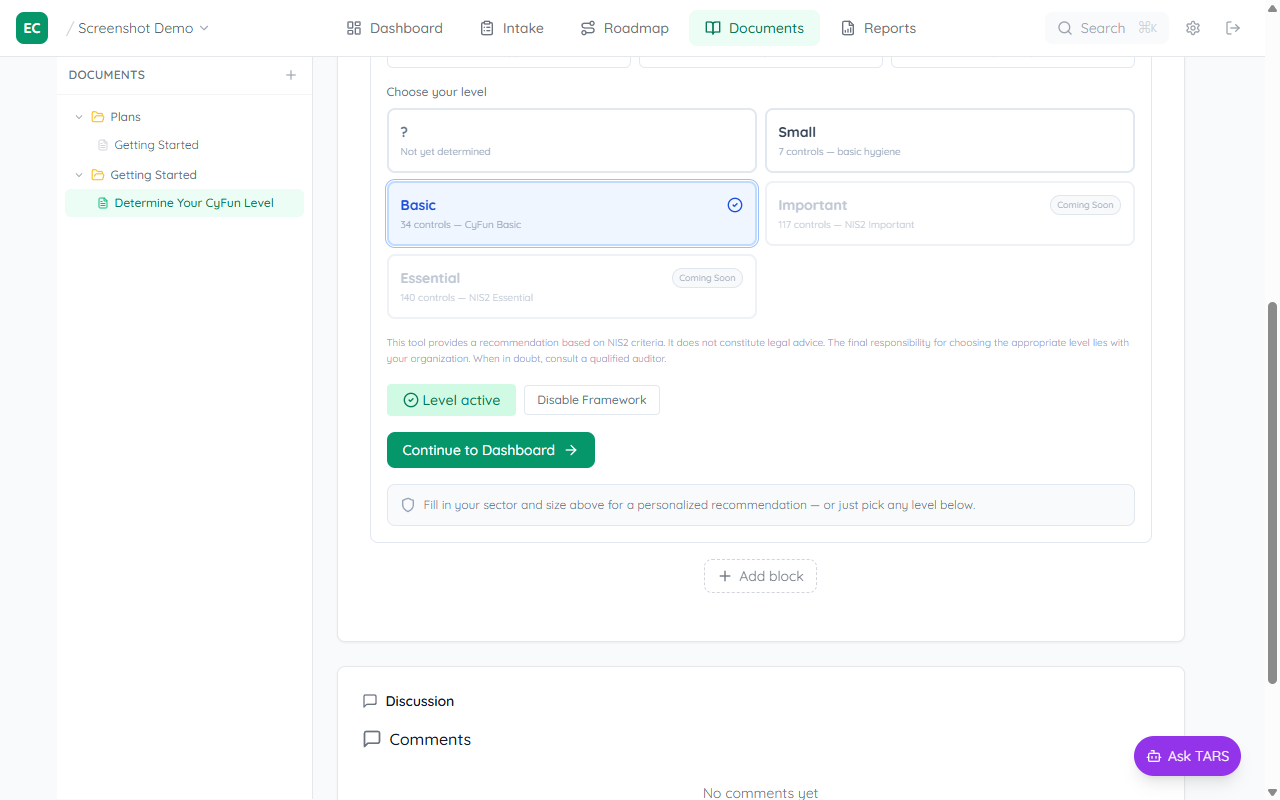Click the shield icon in the recommendation banner
This screenshot has height=800, width=1280.
coord(407,504)
